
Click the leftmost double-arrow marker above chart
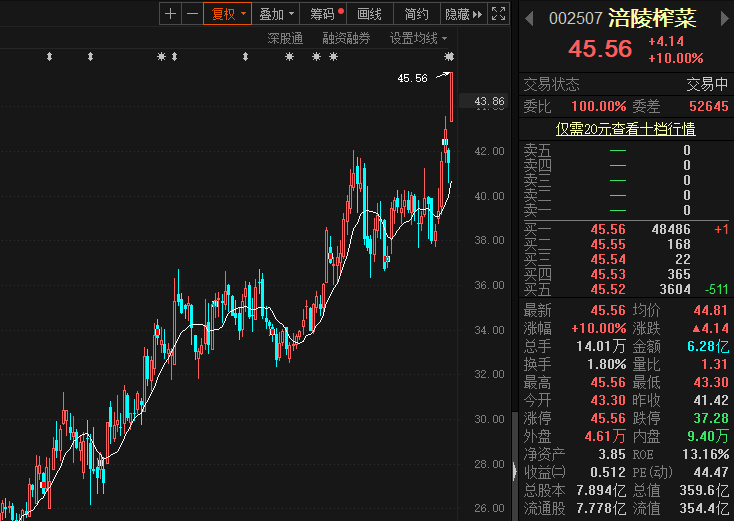point(49,56)
